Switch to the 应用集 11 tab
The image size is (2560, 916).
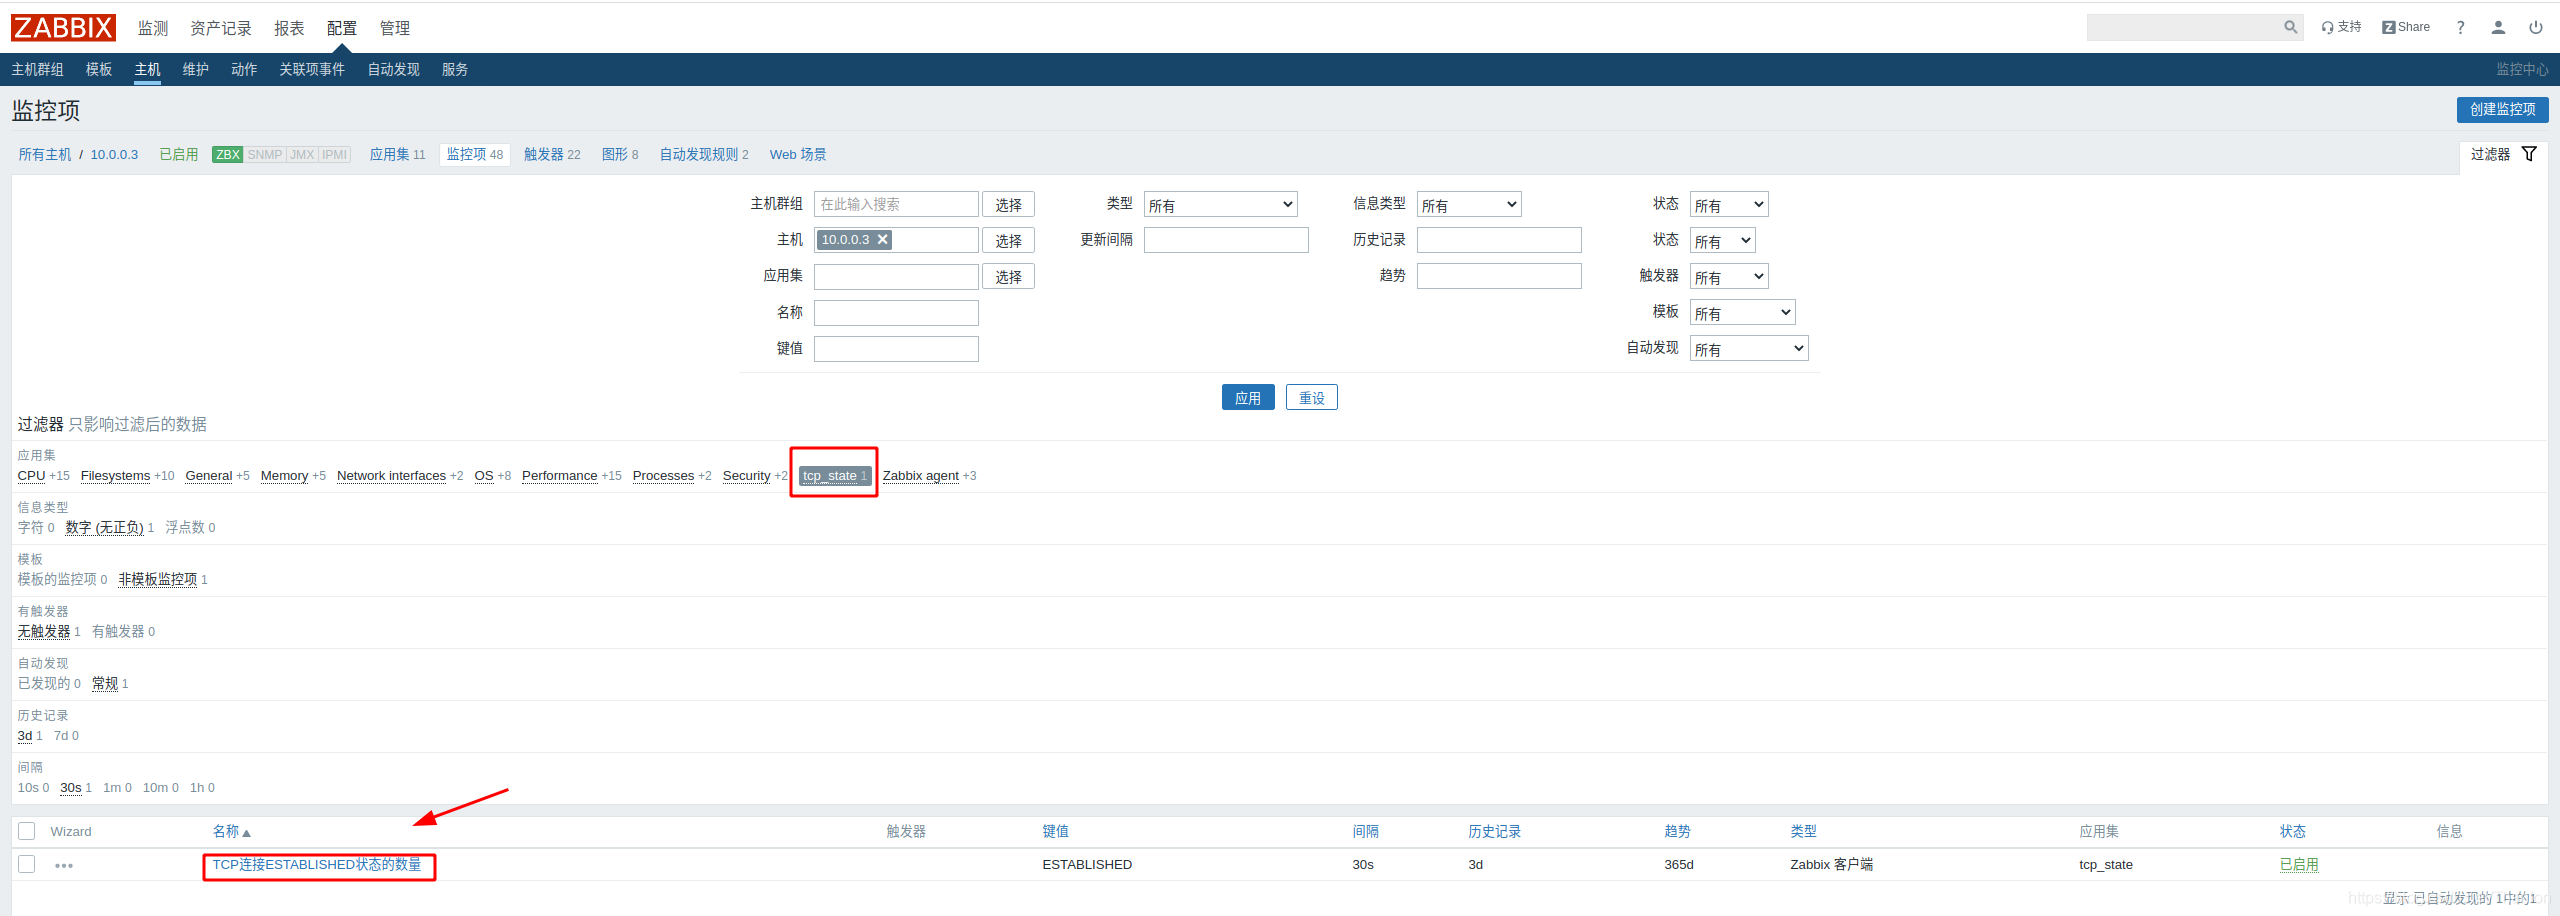tap(397, 155)
